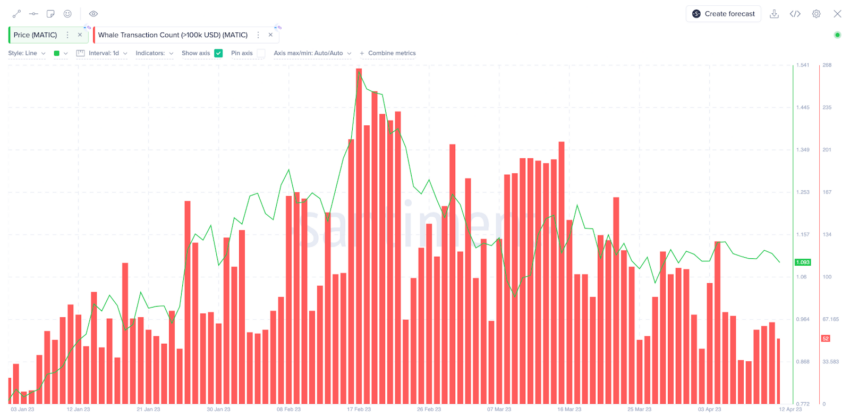Open the embed code icon
The height and width of the screenshot is (416, 850).
[795, 14]
